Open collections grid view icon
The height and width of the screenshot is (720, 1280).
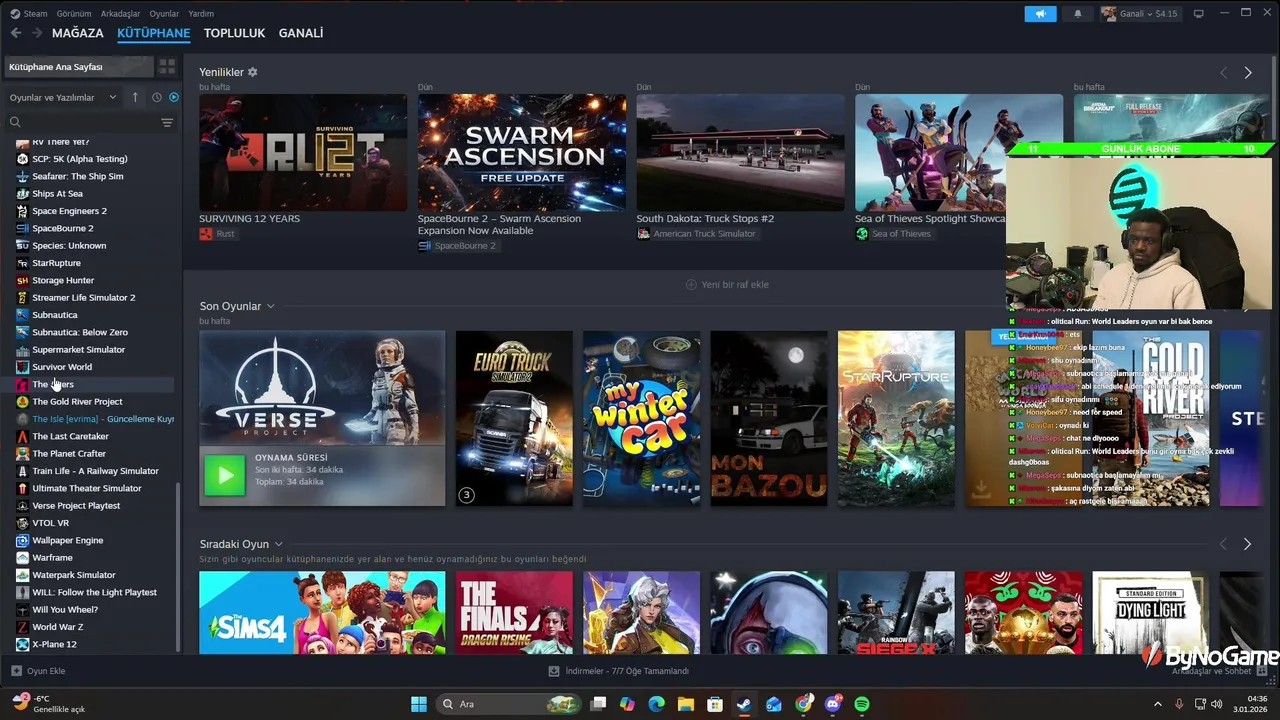167,67
